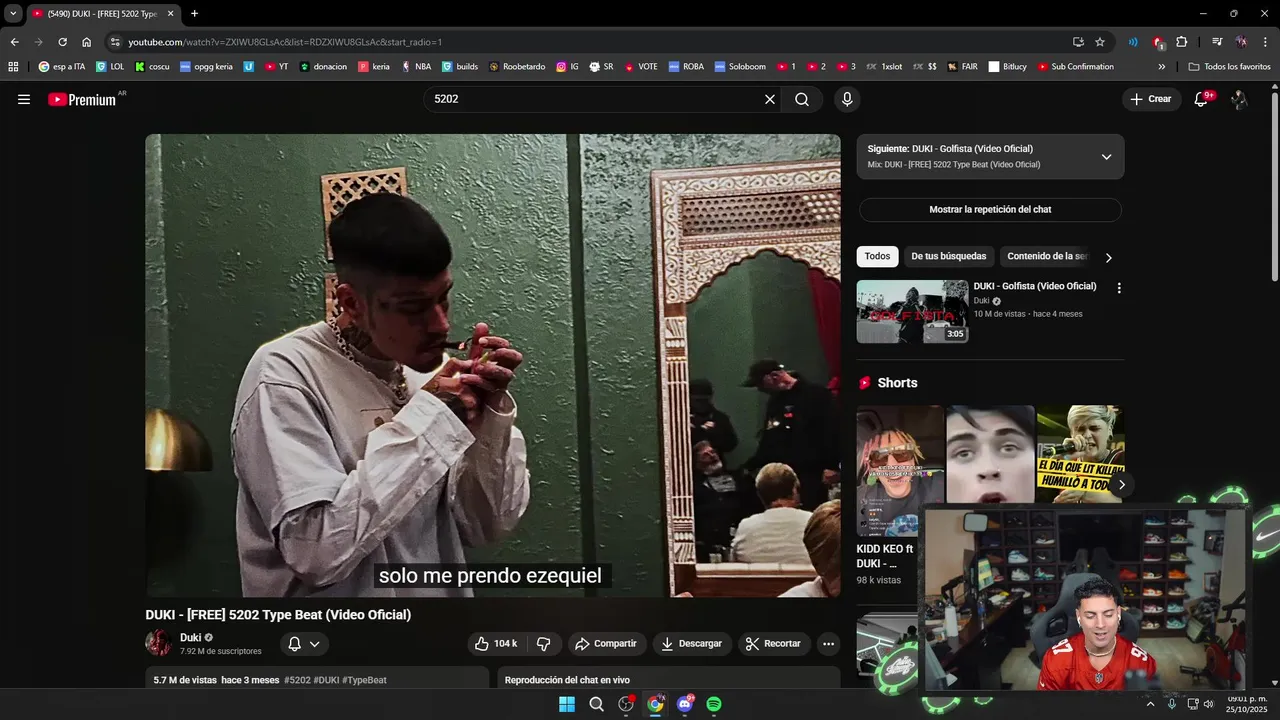The image size is (1280, 720).
Task: Open Spotify from the taskbar
Action: [x=714, y=704]
